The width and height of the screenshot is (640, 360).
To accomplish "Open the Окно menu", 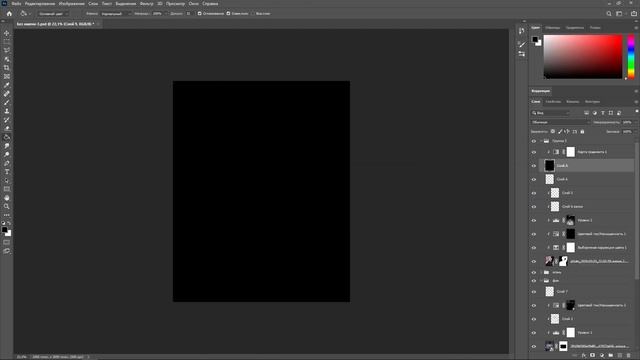I will (193, 3).
